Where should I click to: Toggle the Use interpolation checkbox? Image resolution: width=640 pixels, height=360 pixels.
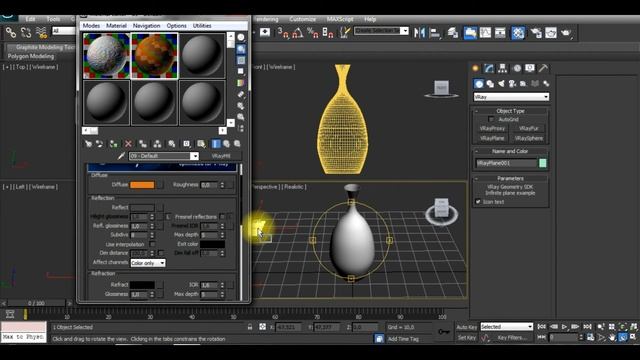pos(152,244)
